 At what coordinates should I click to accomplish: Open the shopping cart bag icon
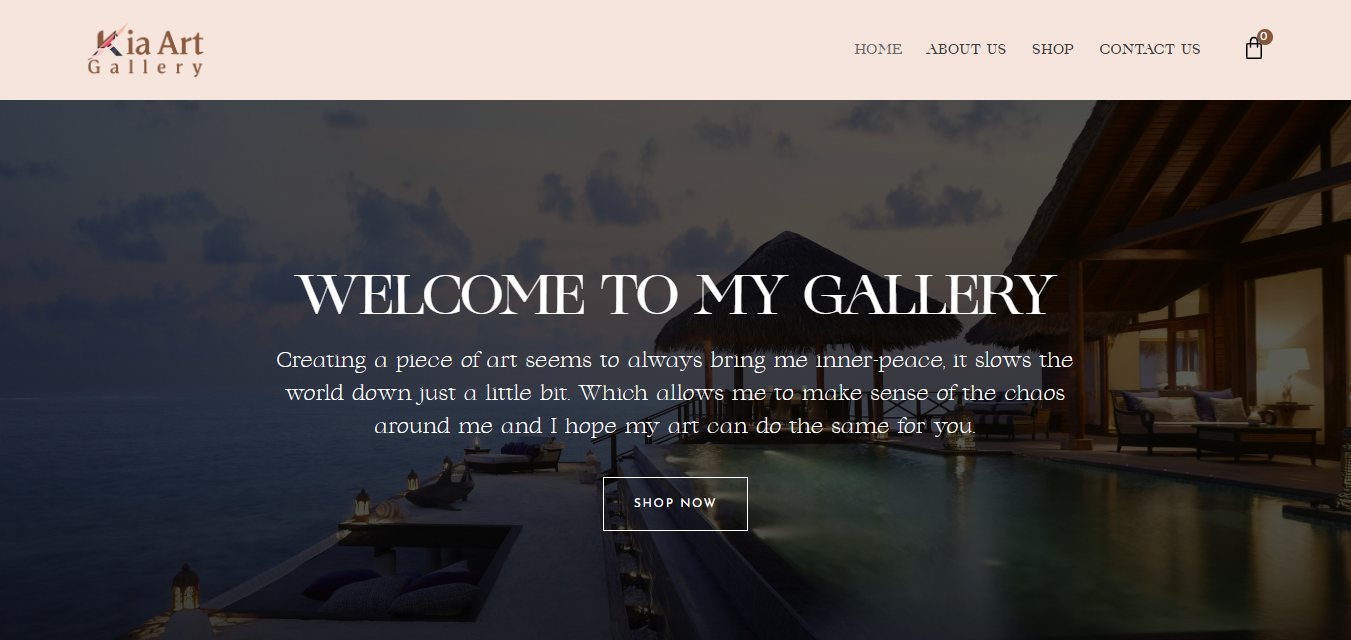point(1254,48)
